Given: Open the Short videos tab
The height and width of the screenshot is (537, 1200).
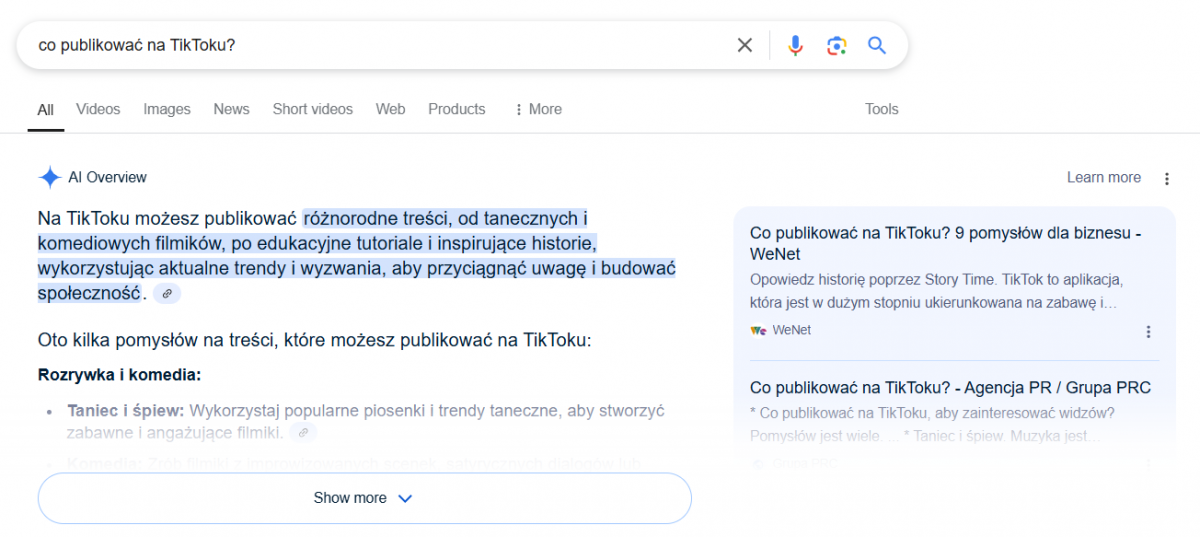Looking at the screenshot, I should [x=313, y=109].
